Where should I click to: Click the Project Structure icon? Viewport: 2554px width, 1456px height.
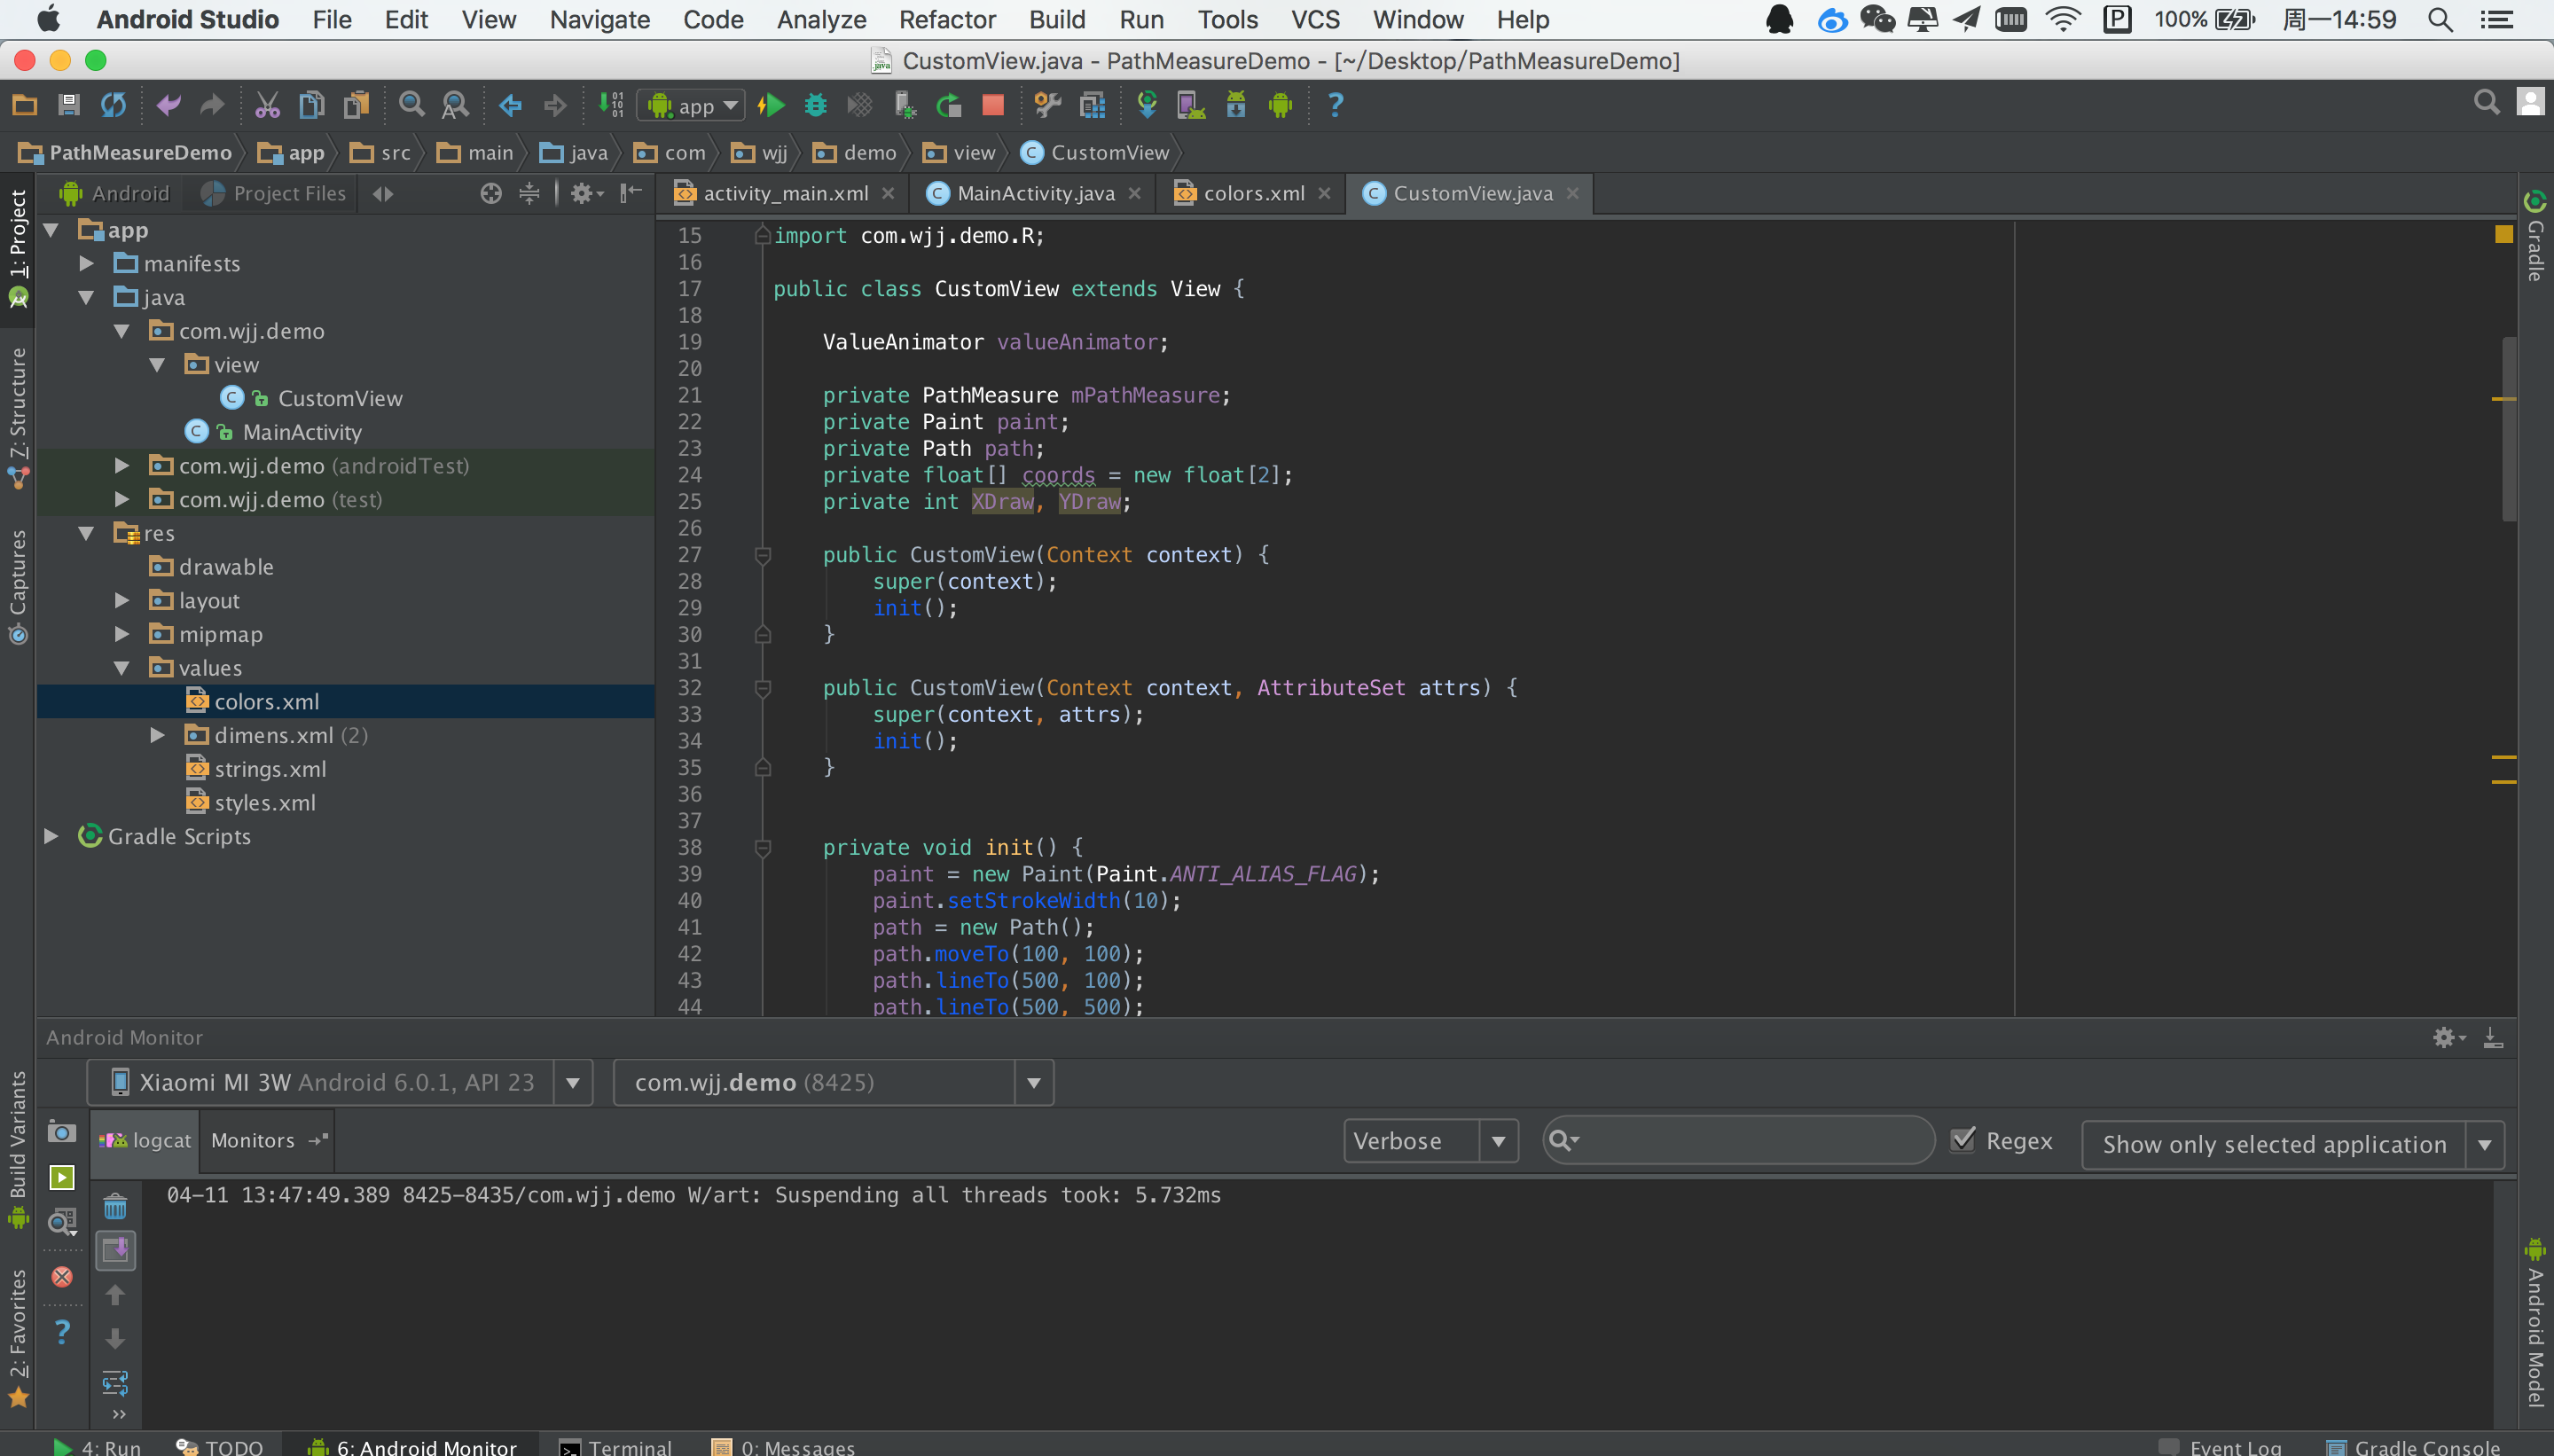1092,105
